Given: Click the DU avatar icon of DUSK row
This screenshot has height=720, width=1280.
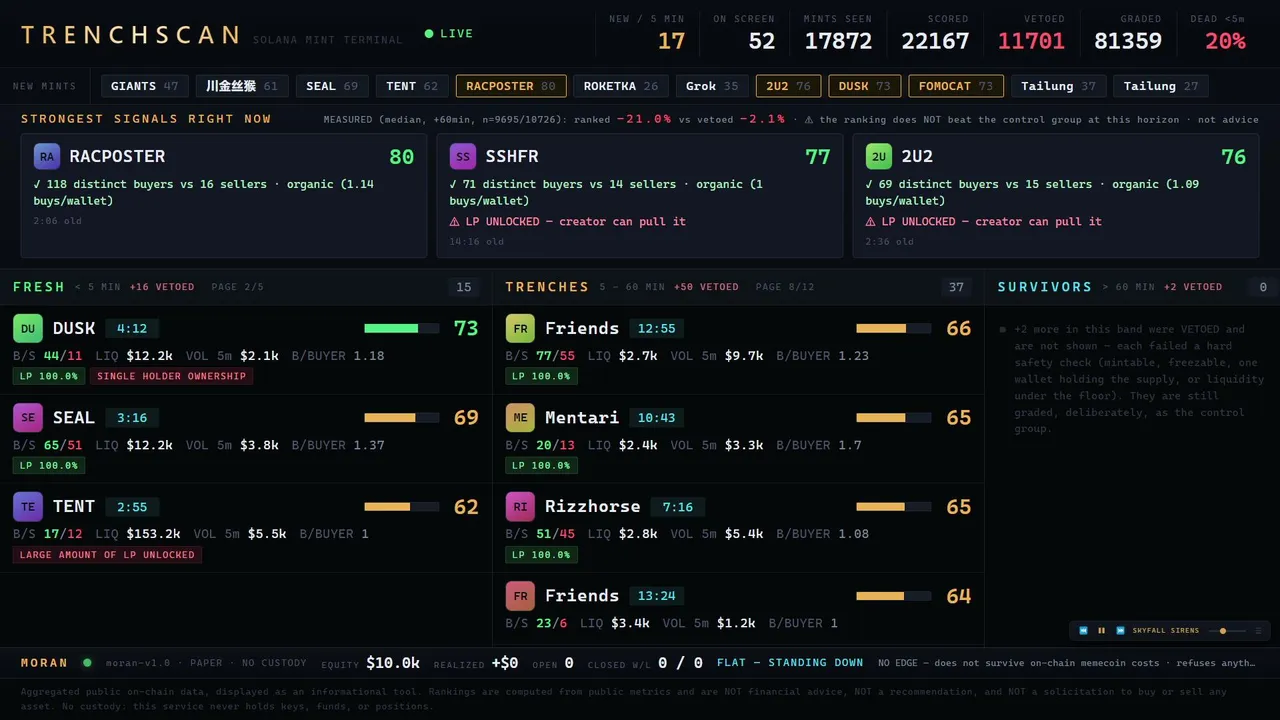Looking at the screenshot, I should [28, 328].
